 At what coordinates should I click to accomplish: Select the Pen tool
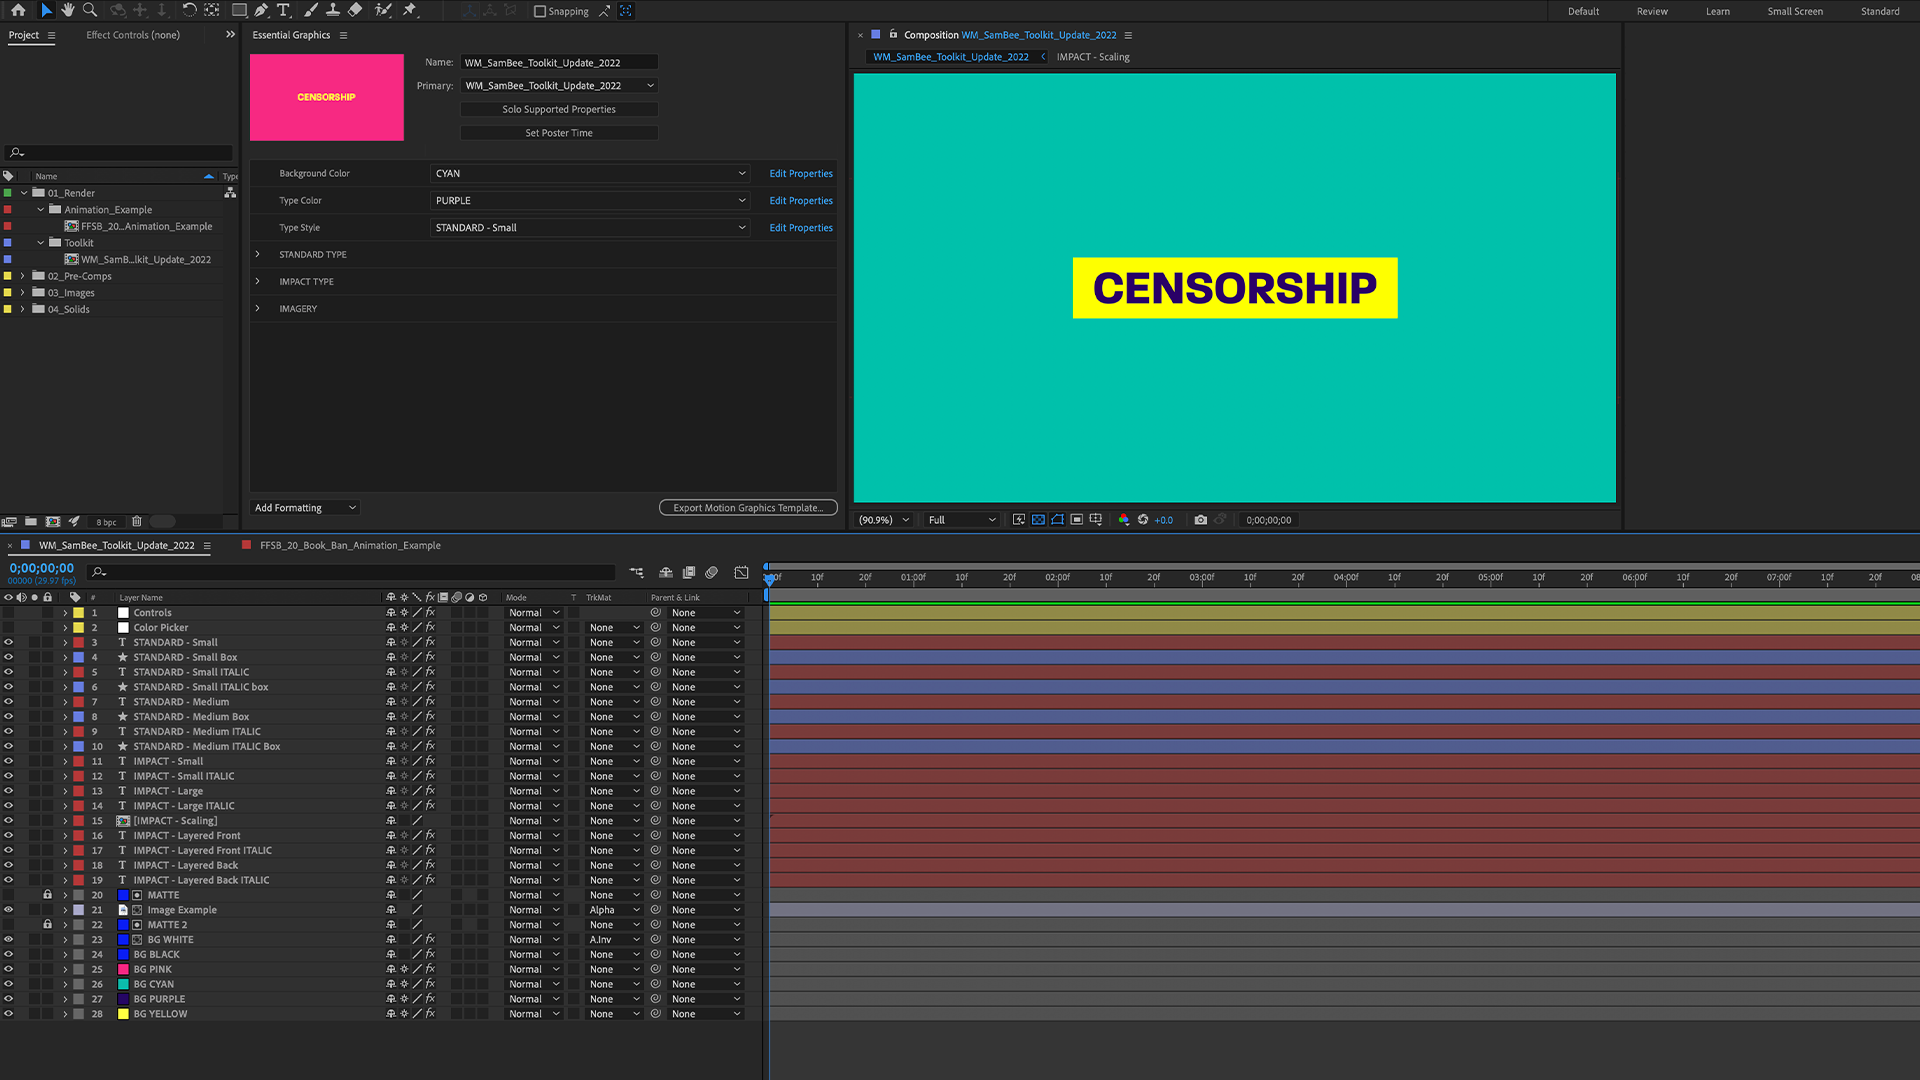click(x=261, y=10)
